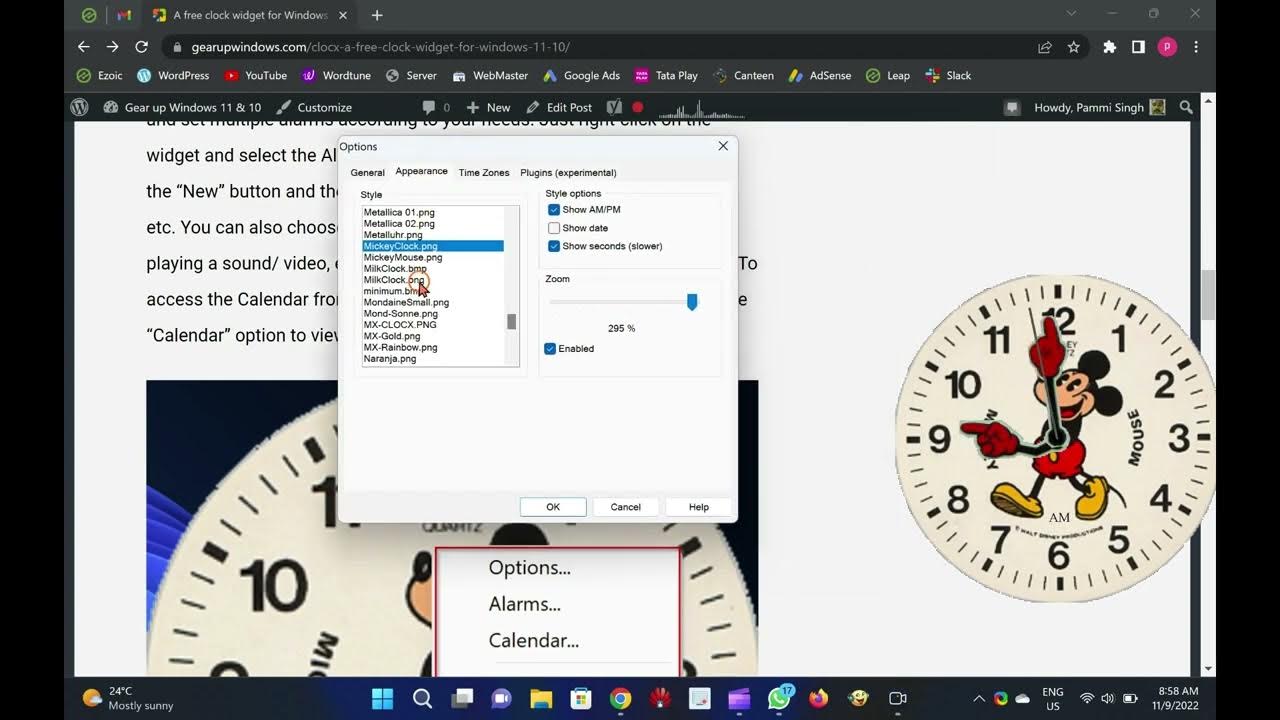Select MickeyClock.png in the style list
Image resolution: width=1280 pixels, height=720 pixels.
pyautogui.click(x=433, y=246)
